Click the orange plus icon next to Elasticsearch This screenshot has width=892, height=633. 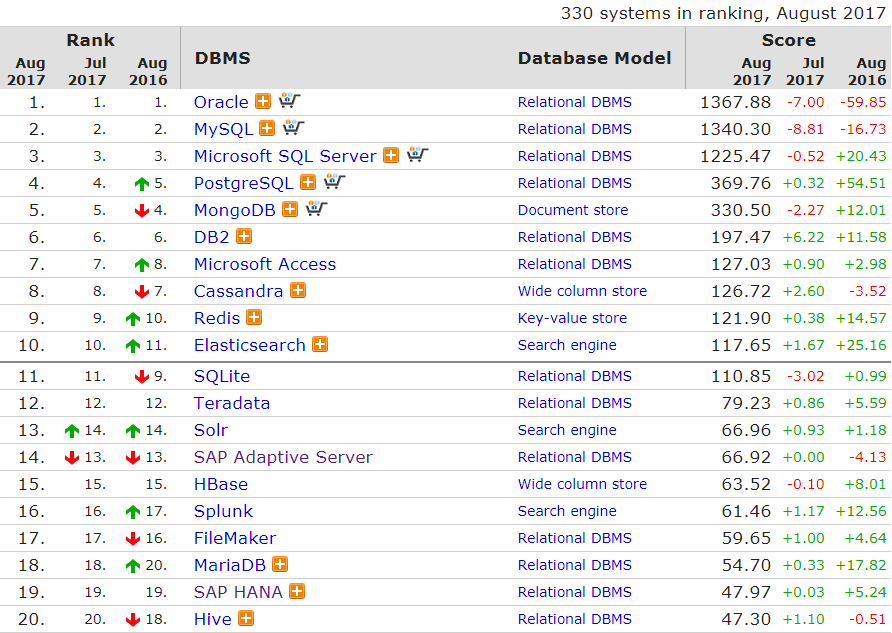320,344
